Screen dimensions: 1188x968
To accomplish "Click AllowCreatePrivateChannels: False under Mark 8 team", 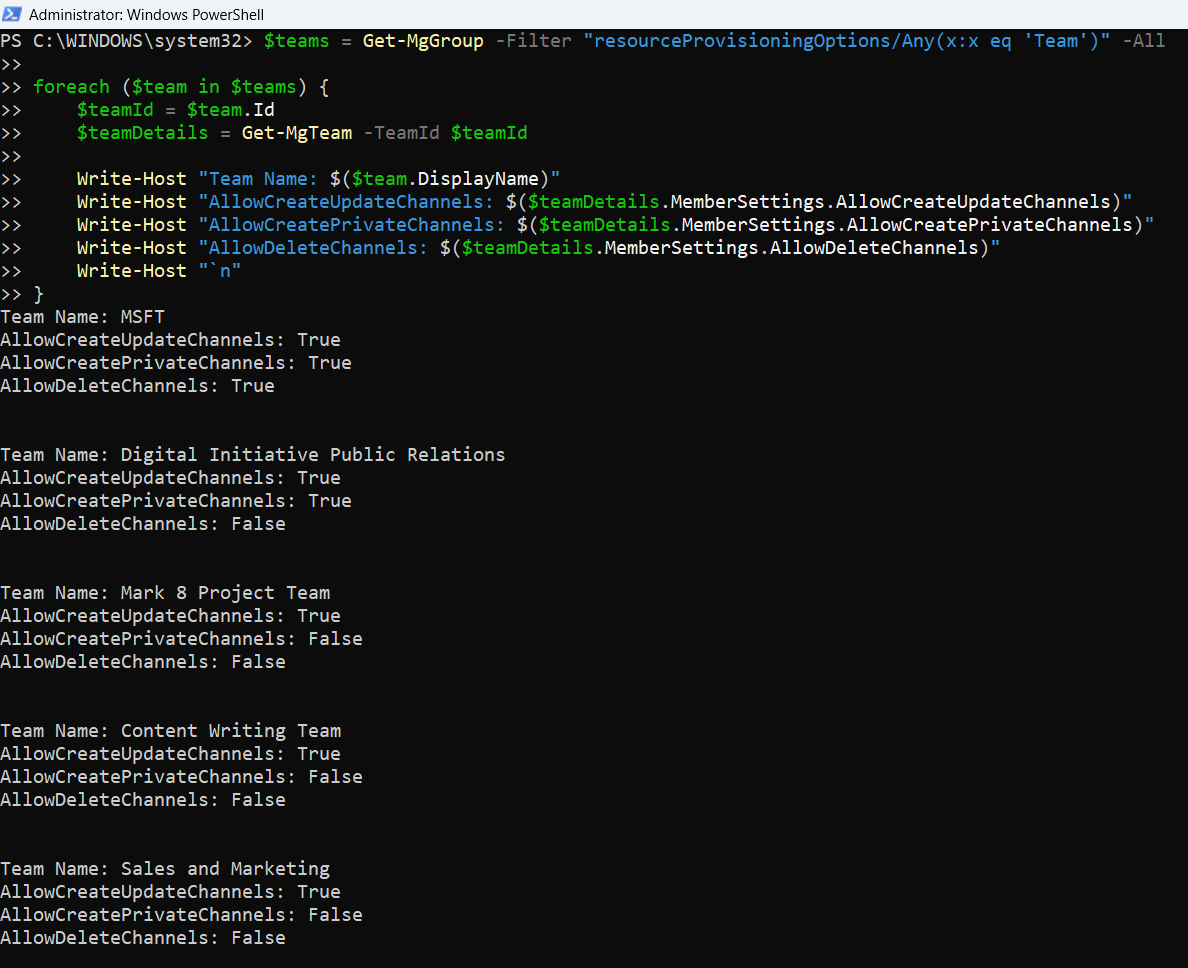I will [x=181, y=639].
